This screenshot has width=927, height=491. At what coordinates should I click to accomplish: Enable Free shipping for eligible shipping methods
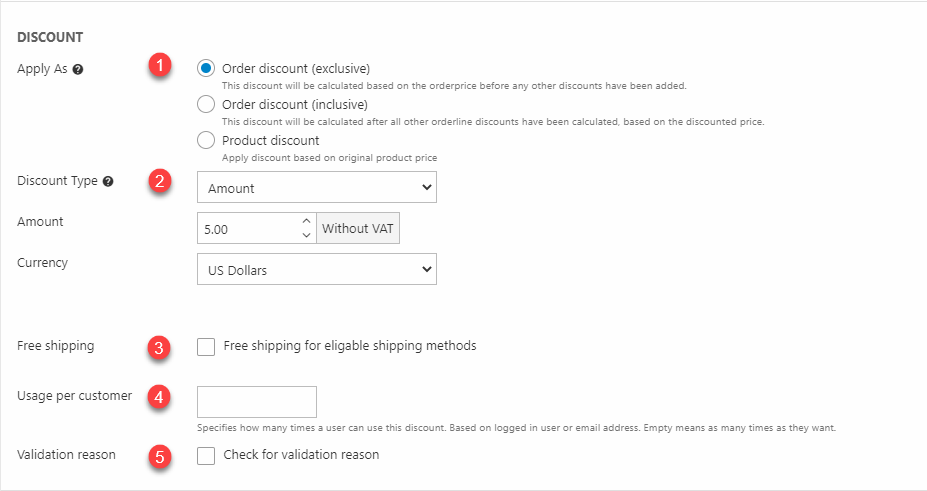click(x=206, y=347)
